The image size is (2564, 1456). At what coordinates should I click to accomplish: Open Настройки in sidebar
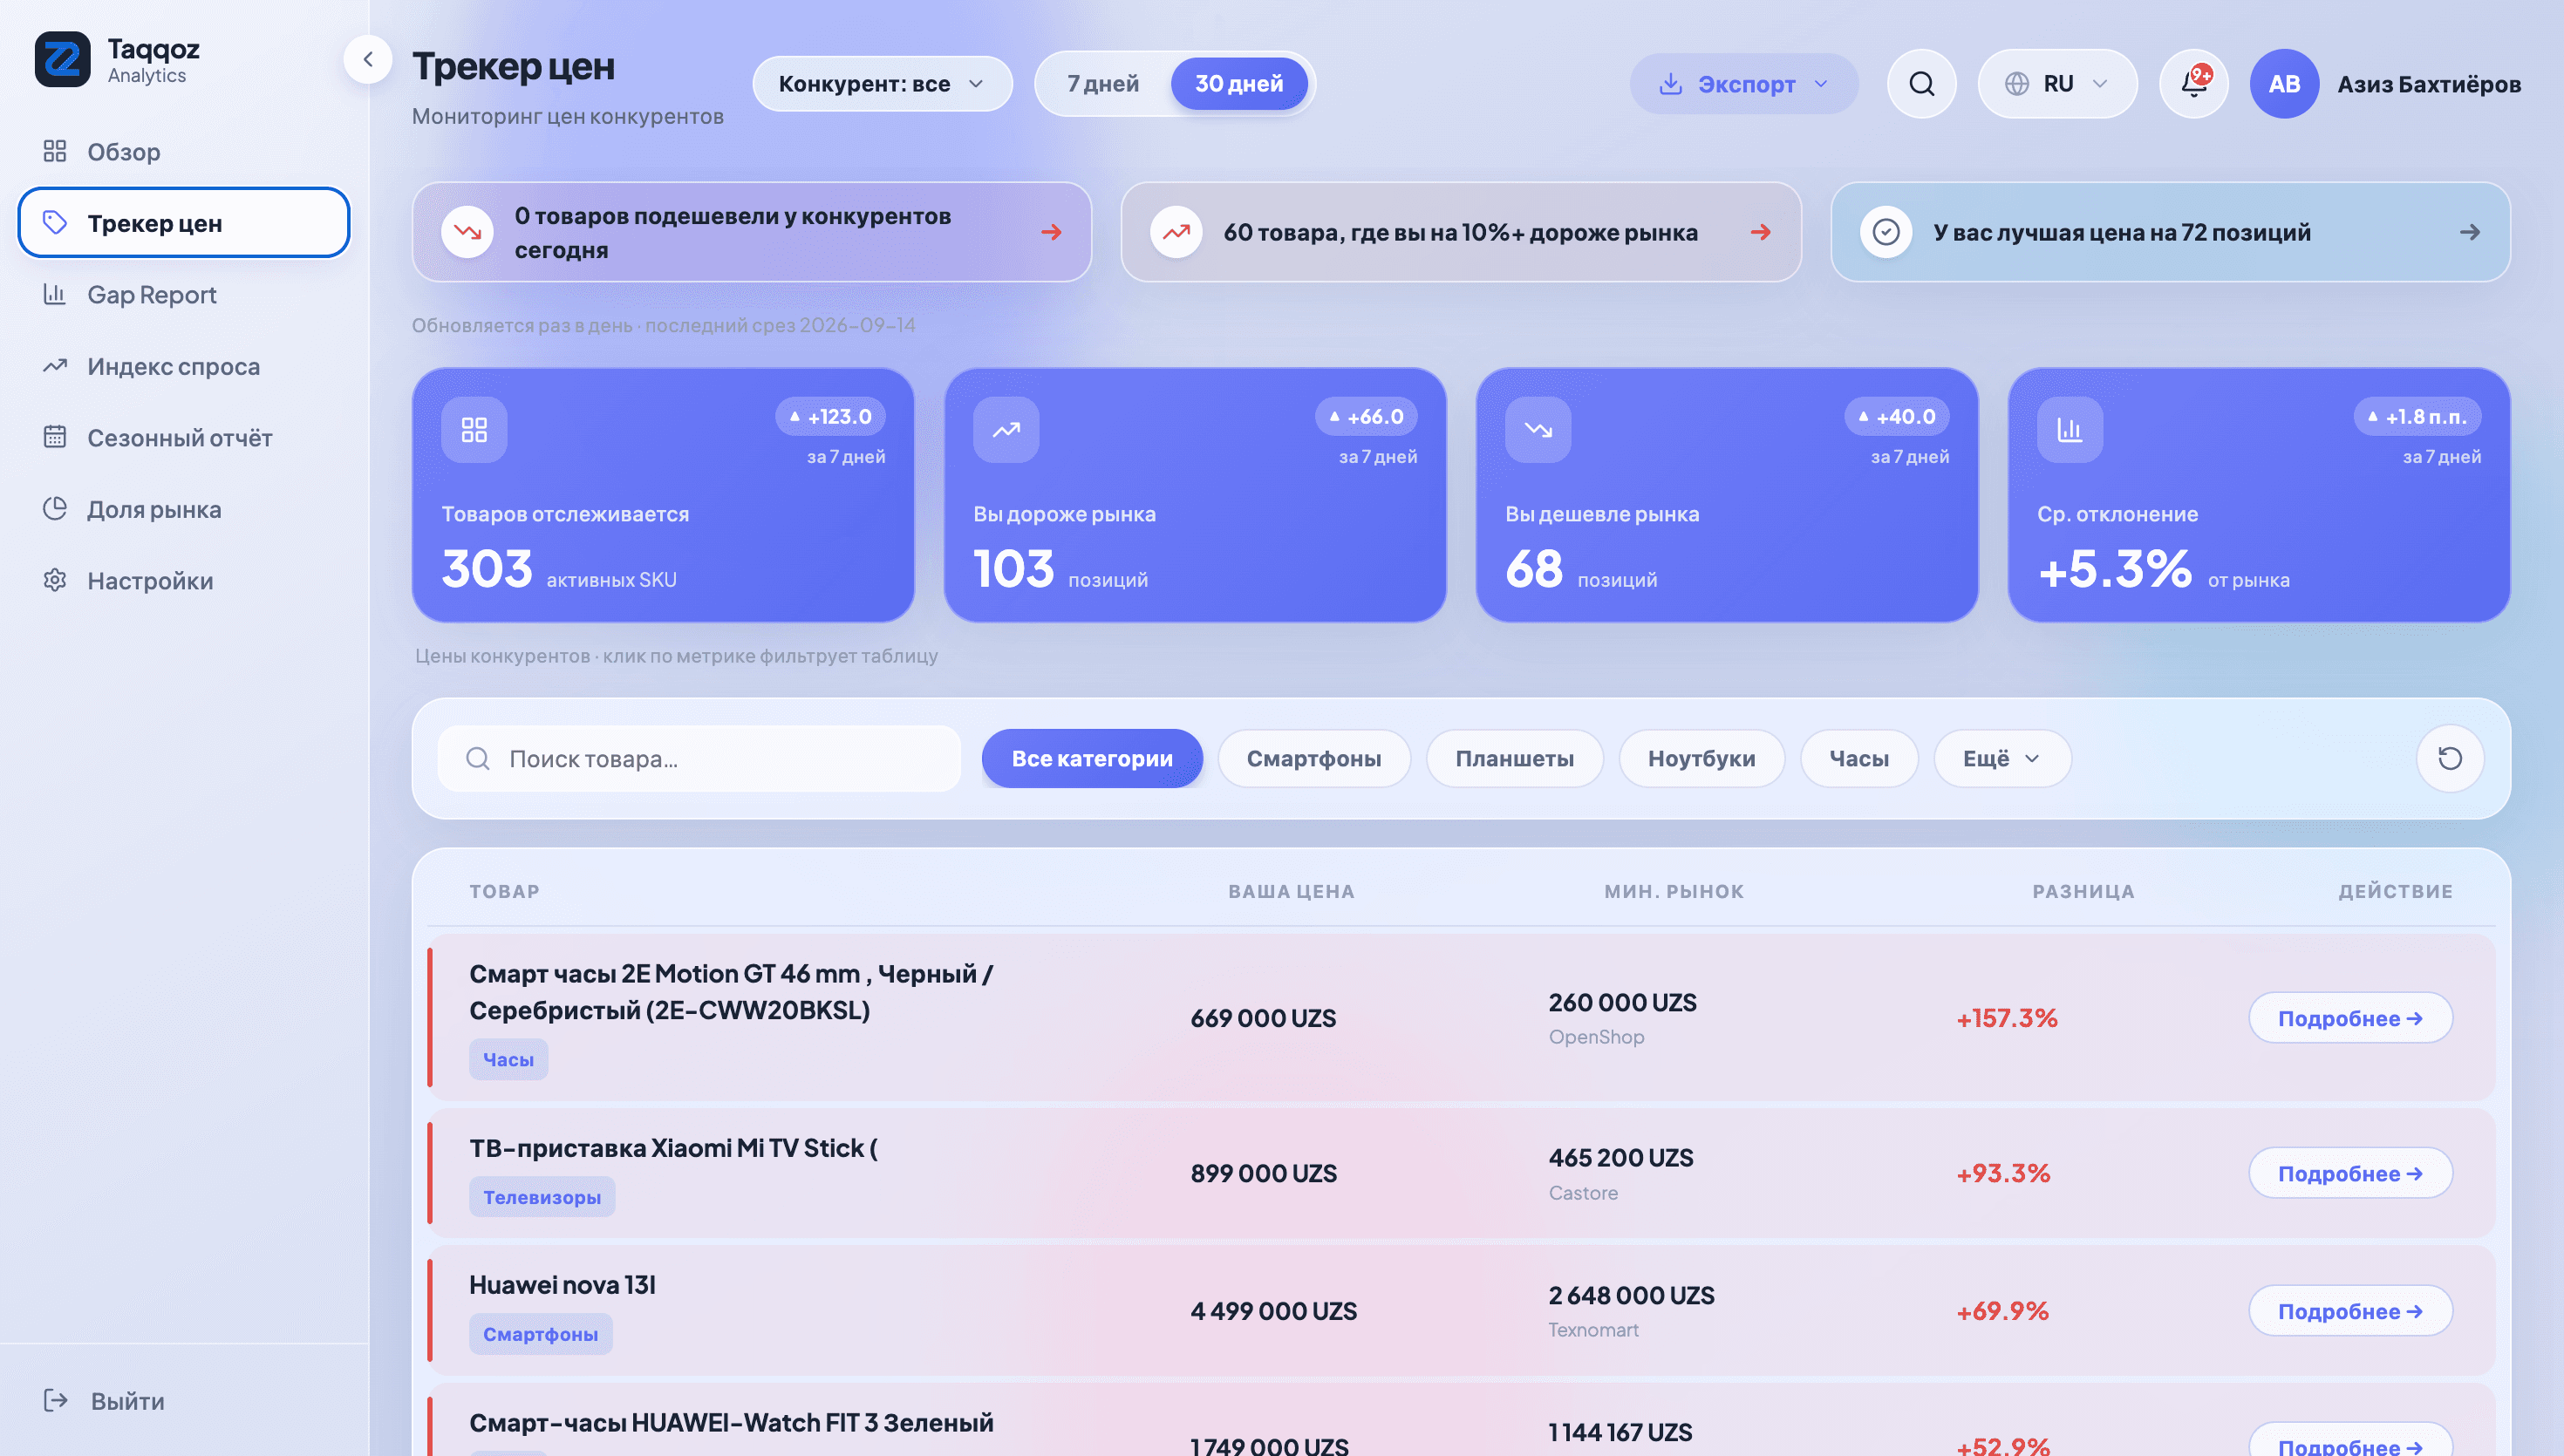(183, 581)
